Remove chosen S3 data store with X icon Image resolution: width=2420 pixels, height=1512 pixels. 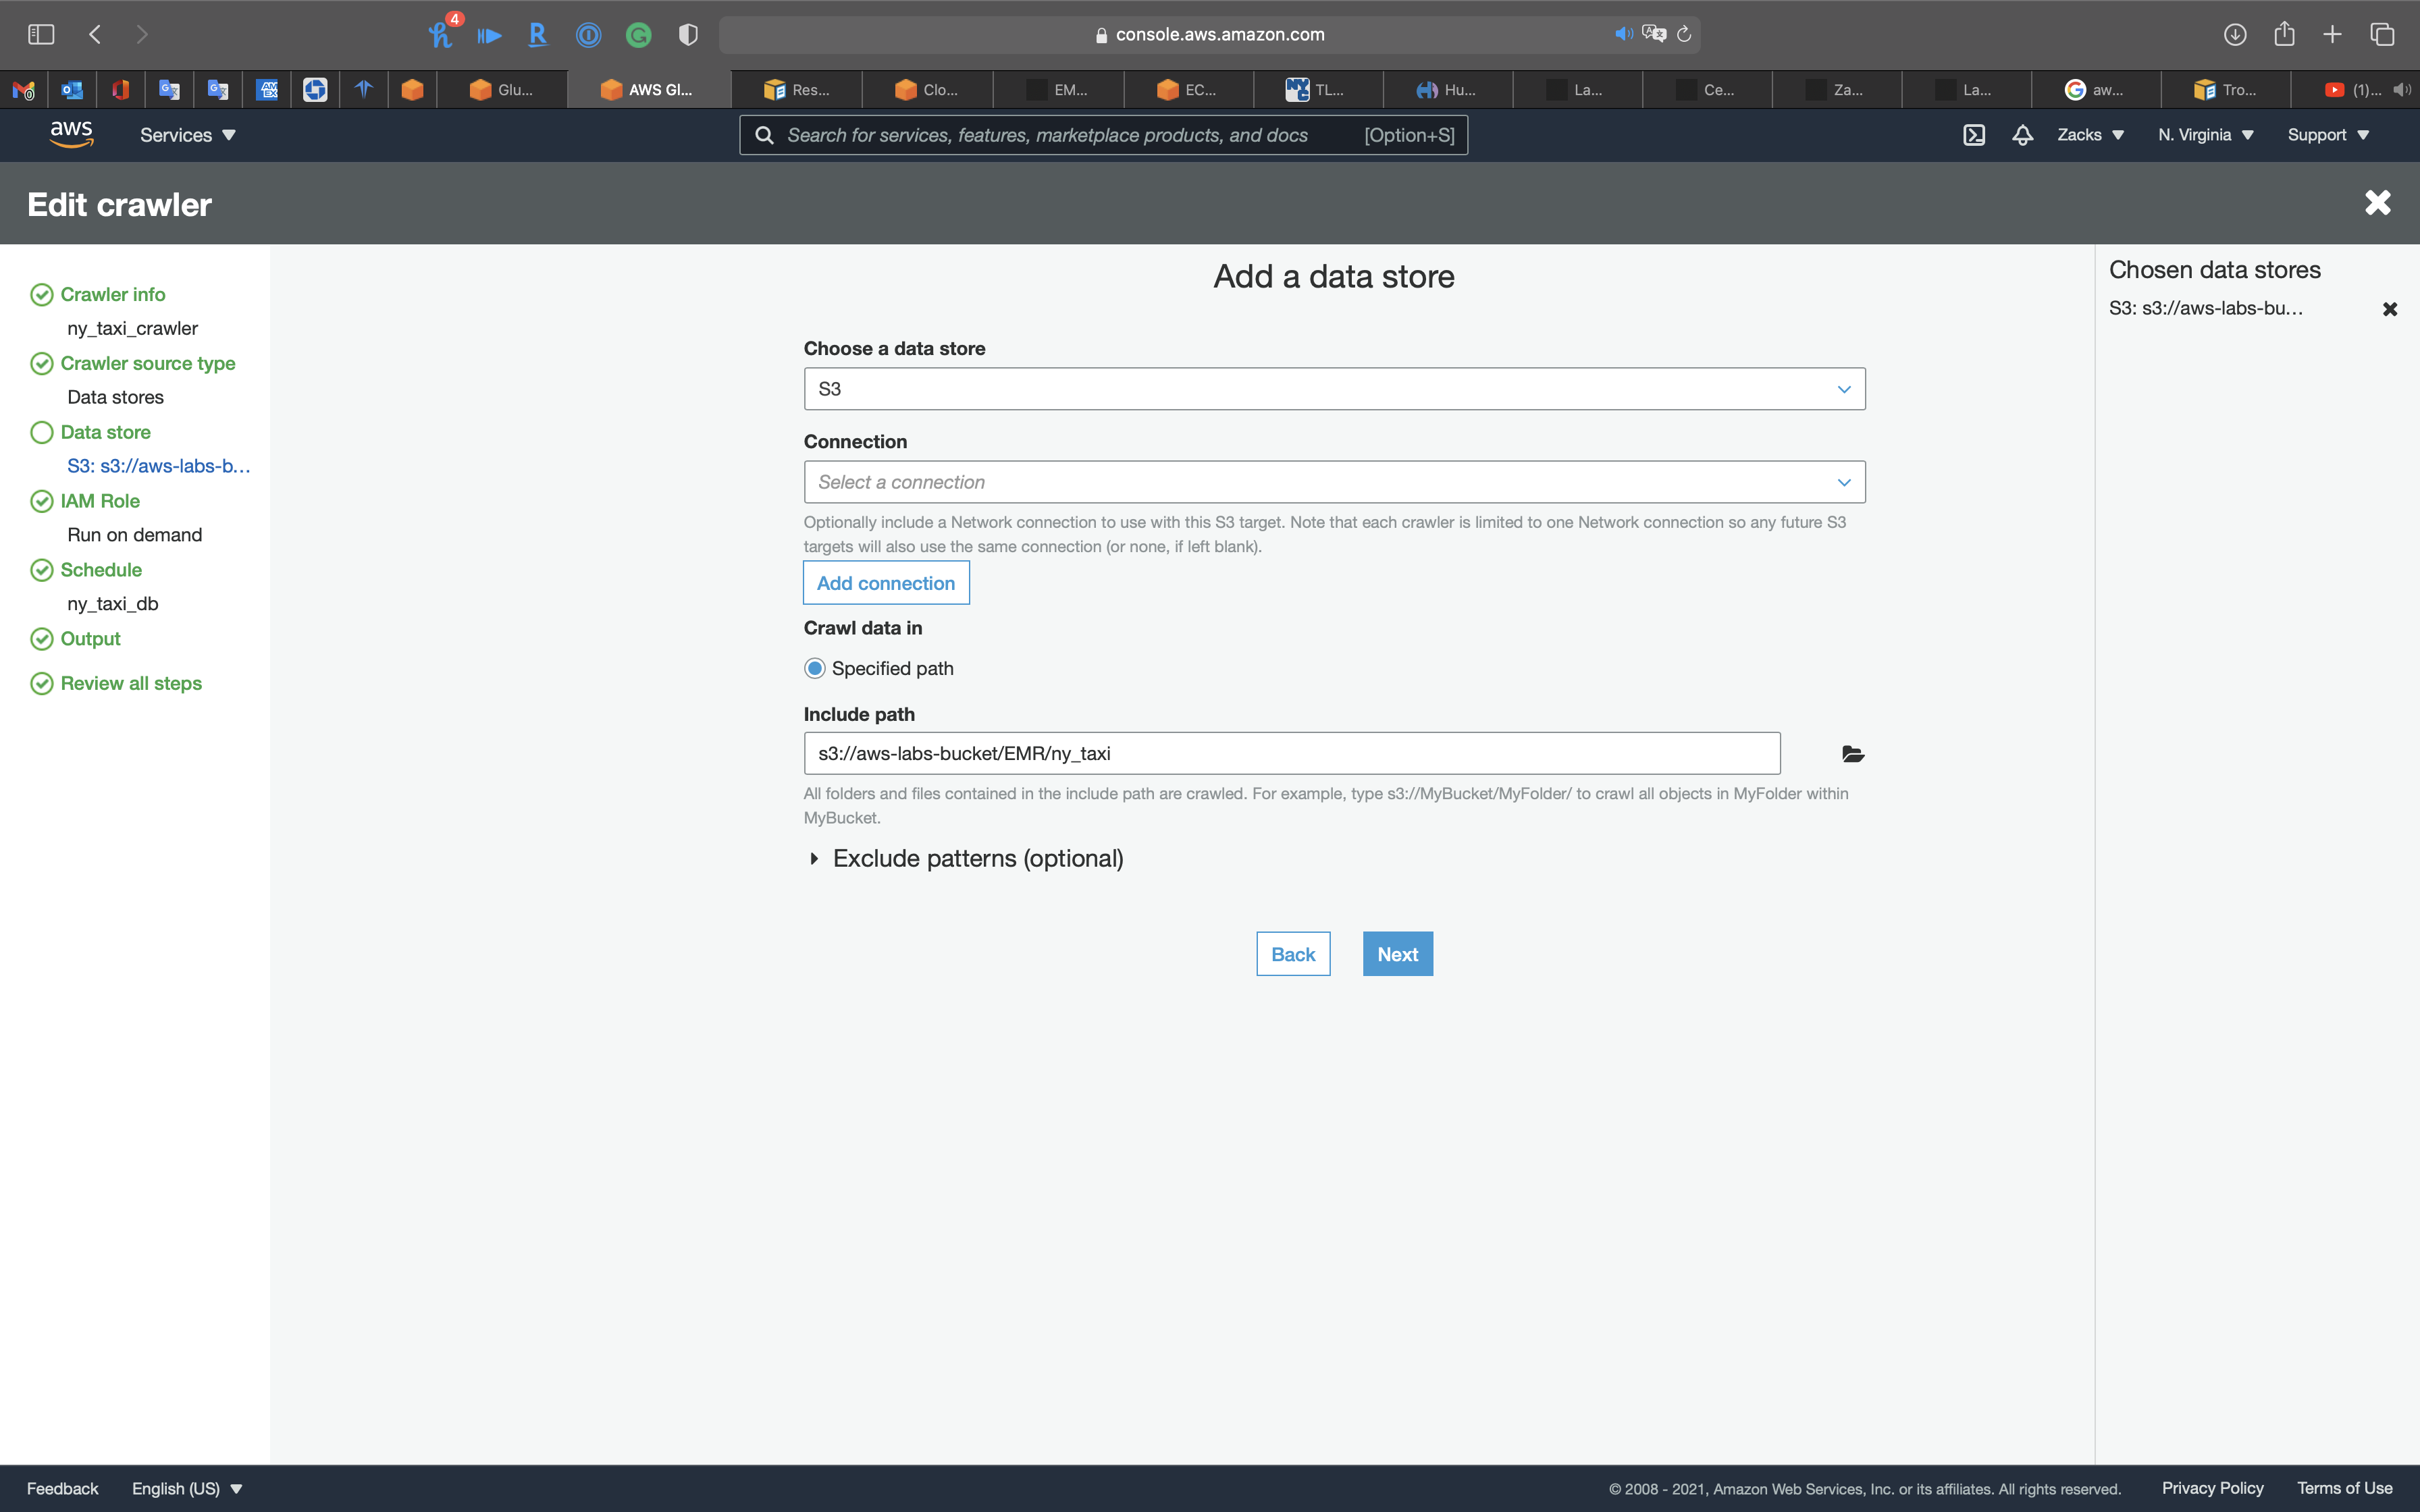(x=2389, y=309)
